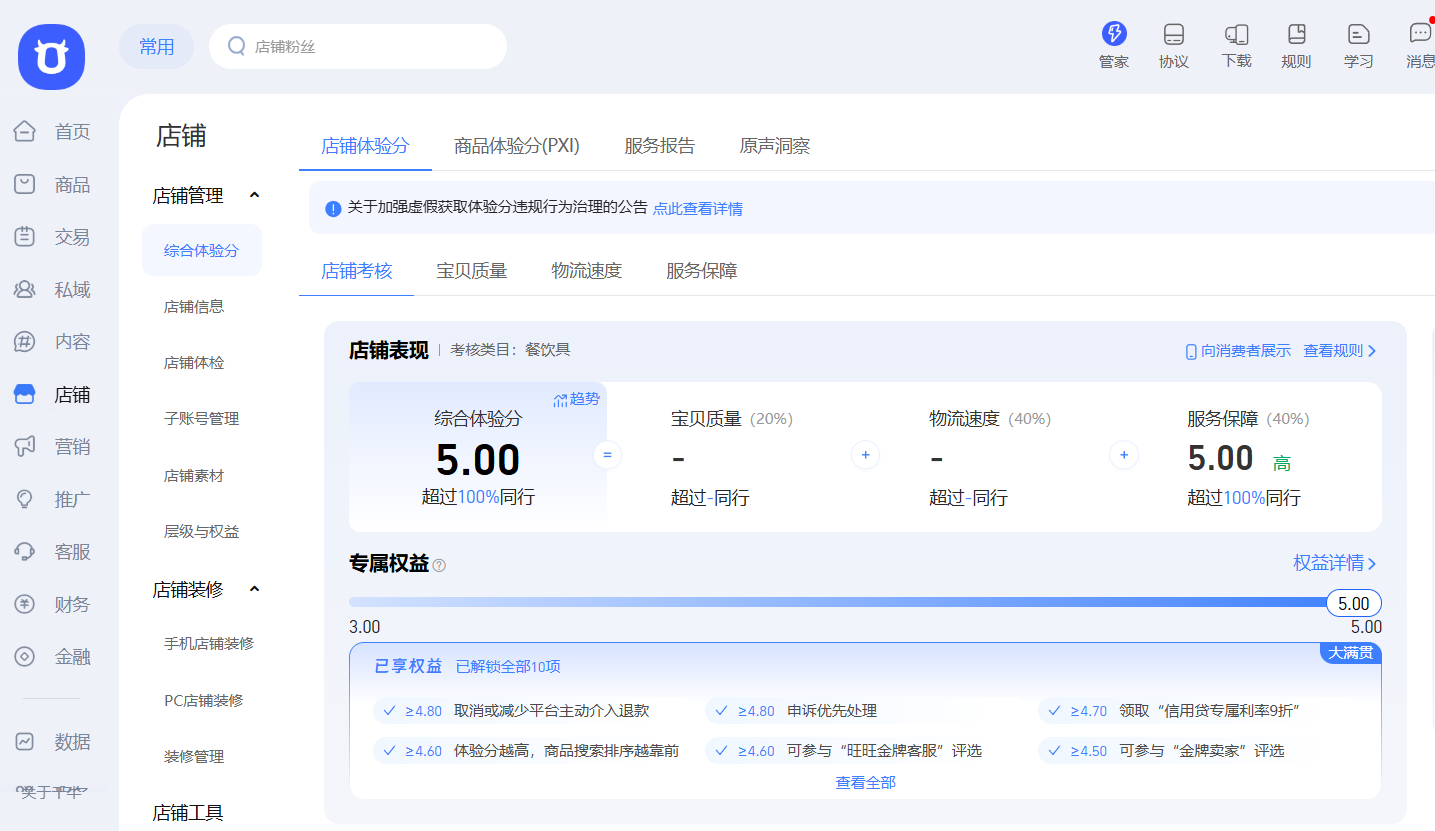This screenshot has width=1435, height=831.
Task: Click 向消费者展示 link
Action: pos(1238,351)
